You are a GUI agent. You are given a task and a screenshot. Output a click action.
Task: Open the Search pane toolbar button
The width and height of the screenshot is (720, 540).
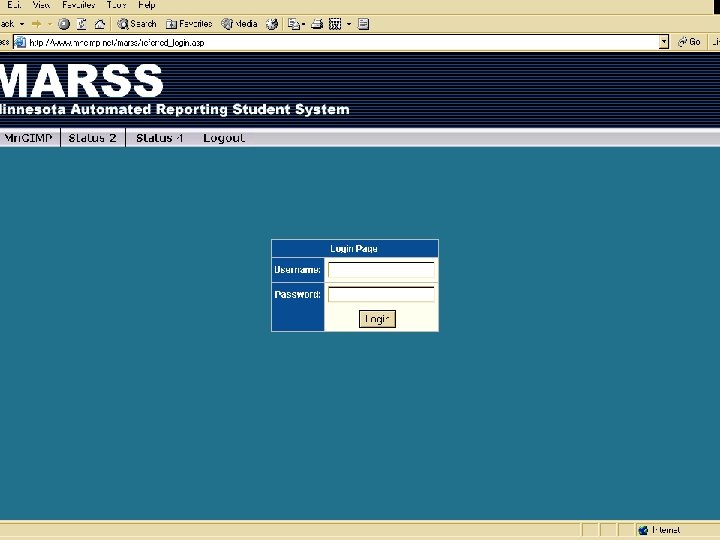point(136,24)
